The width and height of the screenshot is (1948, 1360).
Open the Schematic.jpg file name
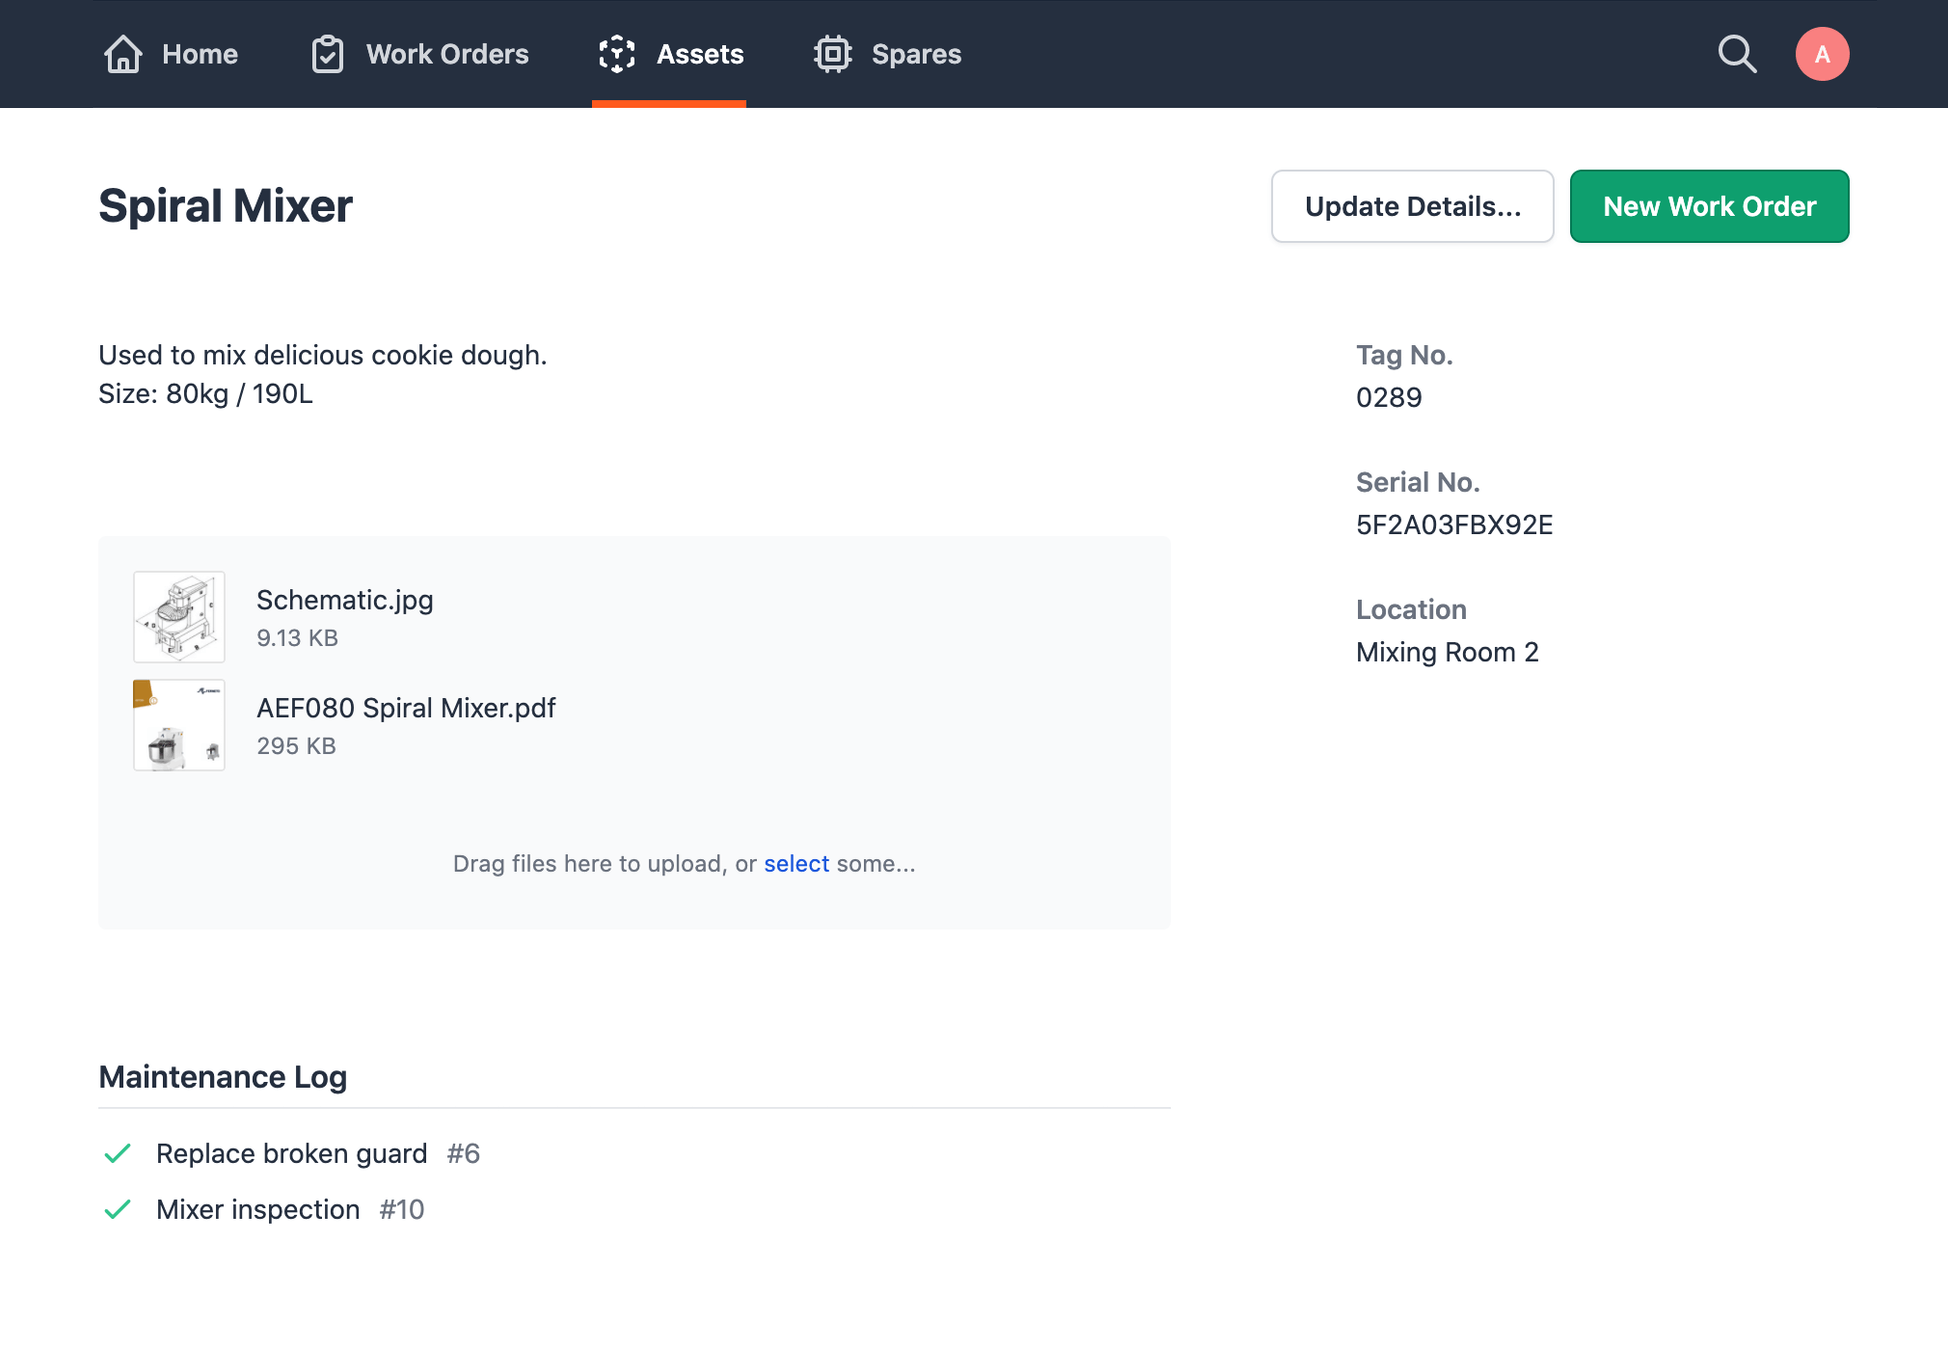coord(344,600)
